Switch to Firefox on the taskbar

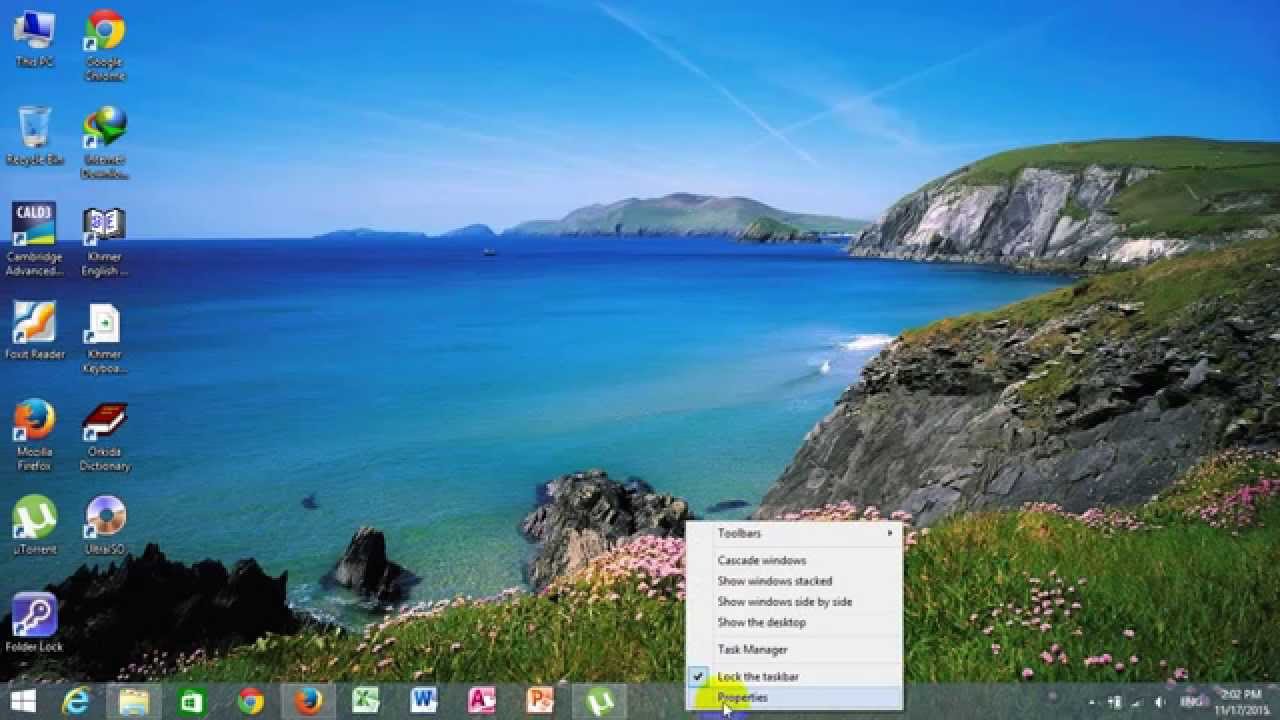(x=308, y=701)
